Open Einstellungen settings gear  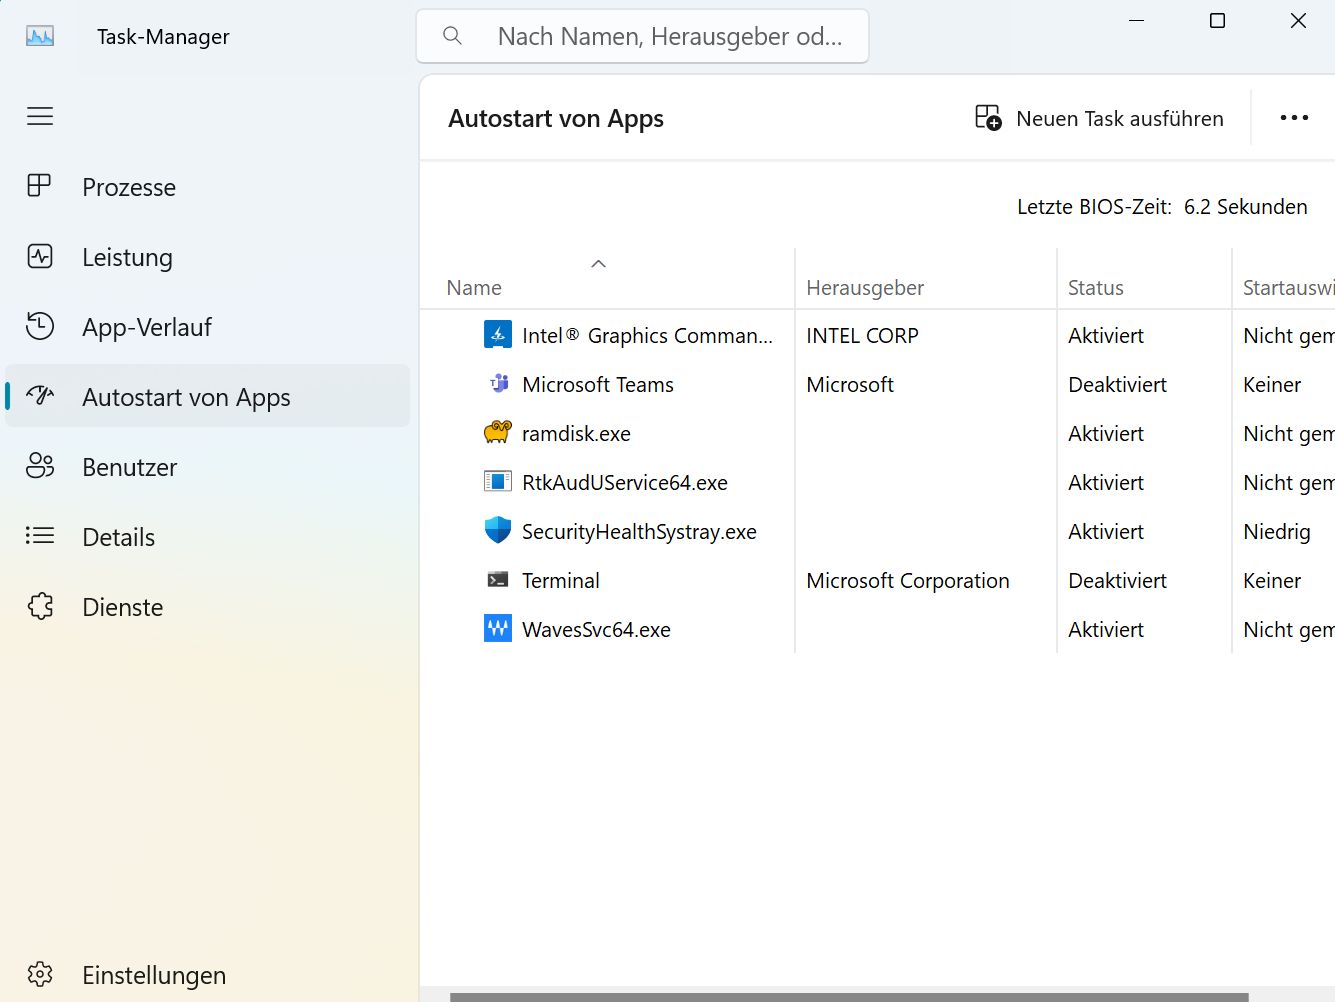coord(40,974)
